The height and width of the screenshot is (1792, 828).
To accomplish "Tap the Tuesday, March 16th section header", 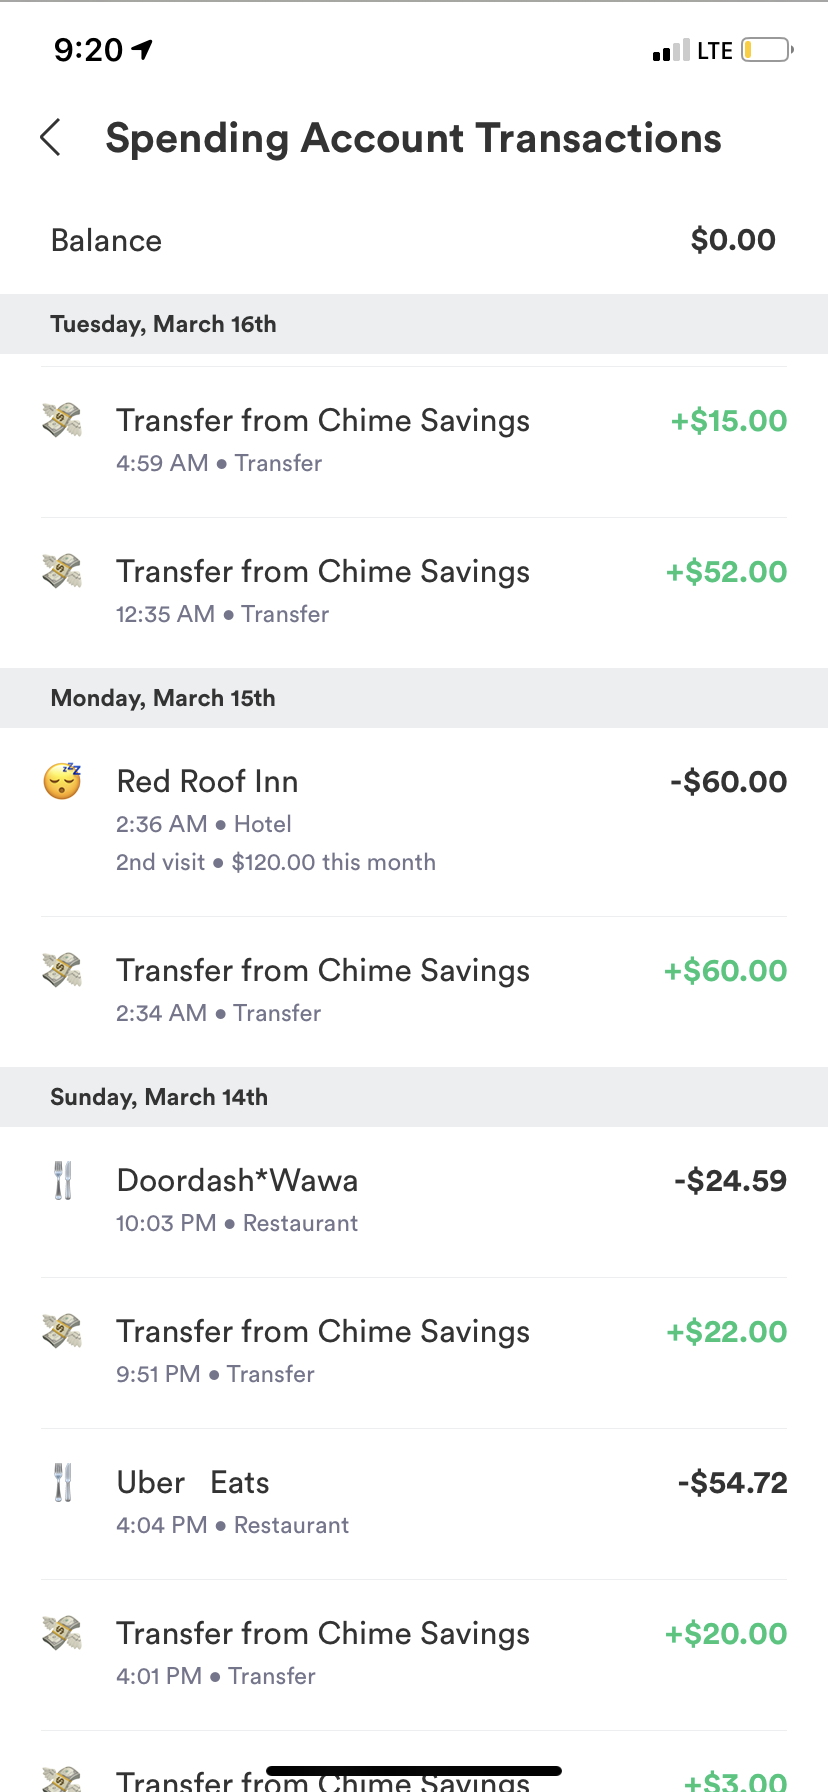I will (163, 324).
